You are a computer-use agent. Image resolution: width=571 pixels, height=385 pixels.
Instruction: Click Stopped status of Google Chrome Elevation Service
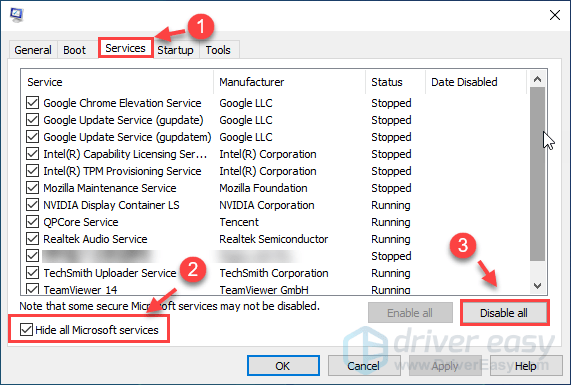(391, 103)
